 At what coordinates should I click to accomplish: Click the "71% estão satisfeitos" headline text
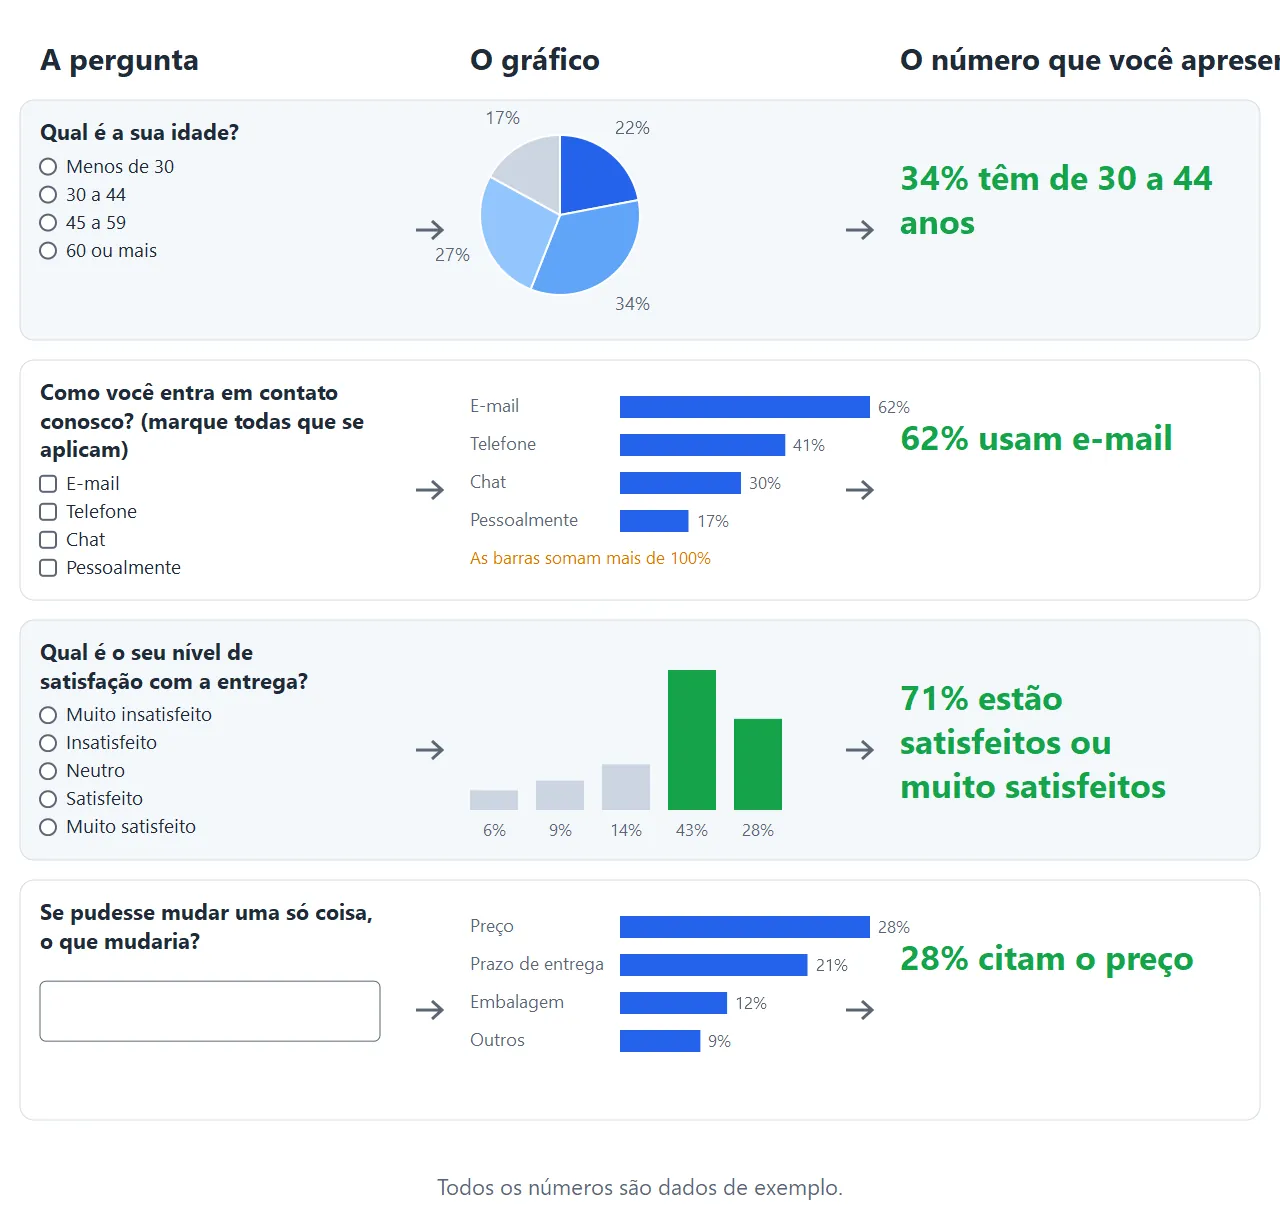(x=1033, y=743)
